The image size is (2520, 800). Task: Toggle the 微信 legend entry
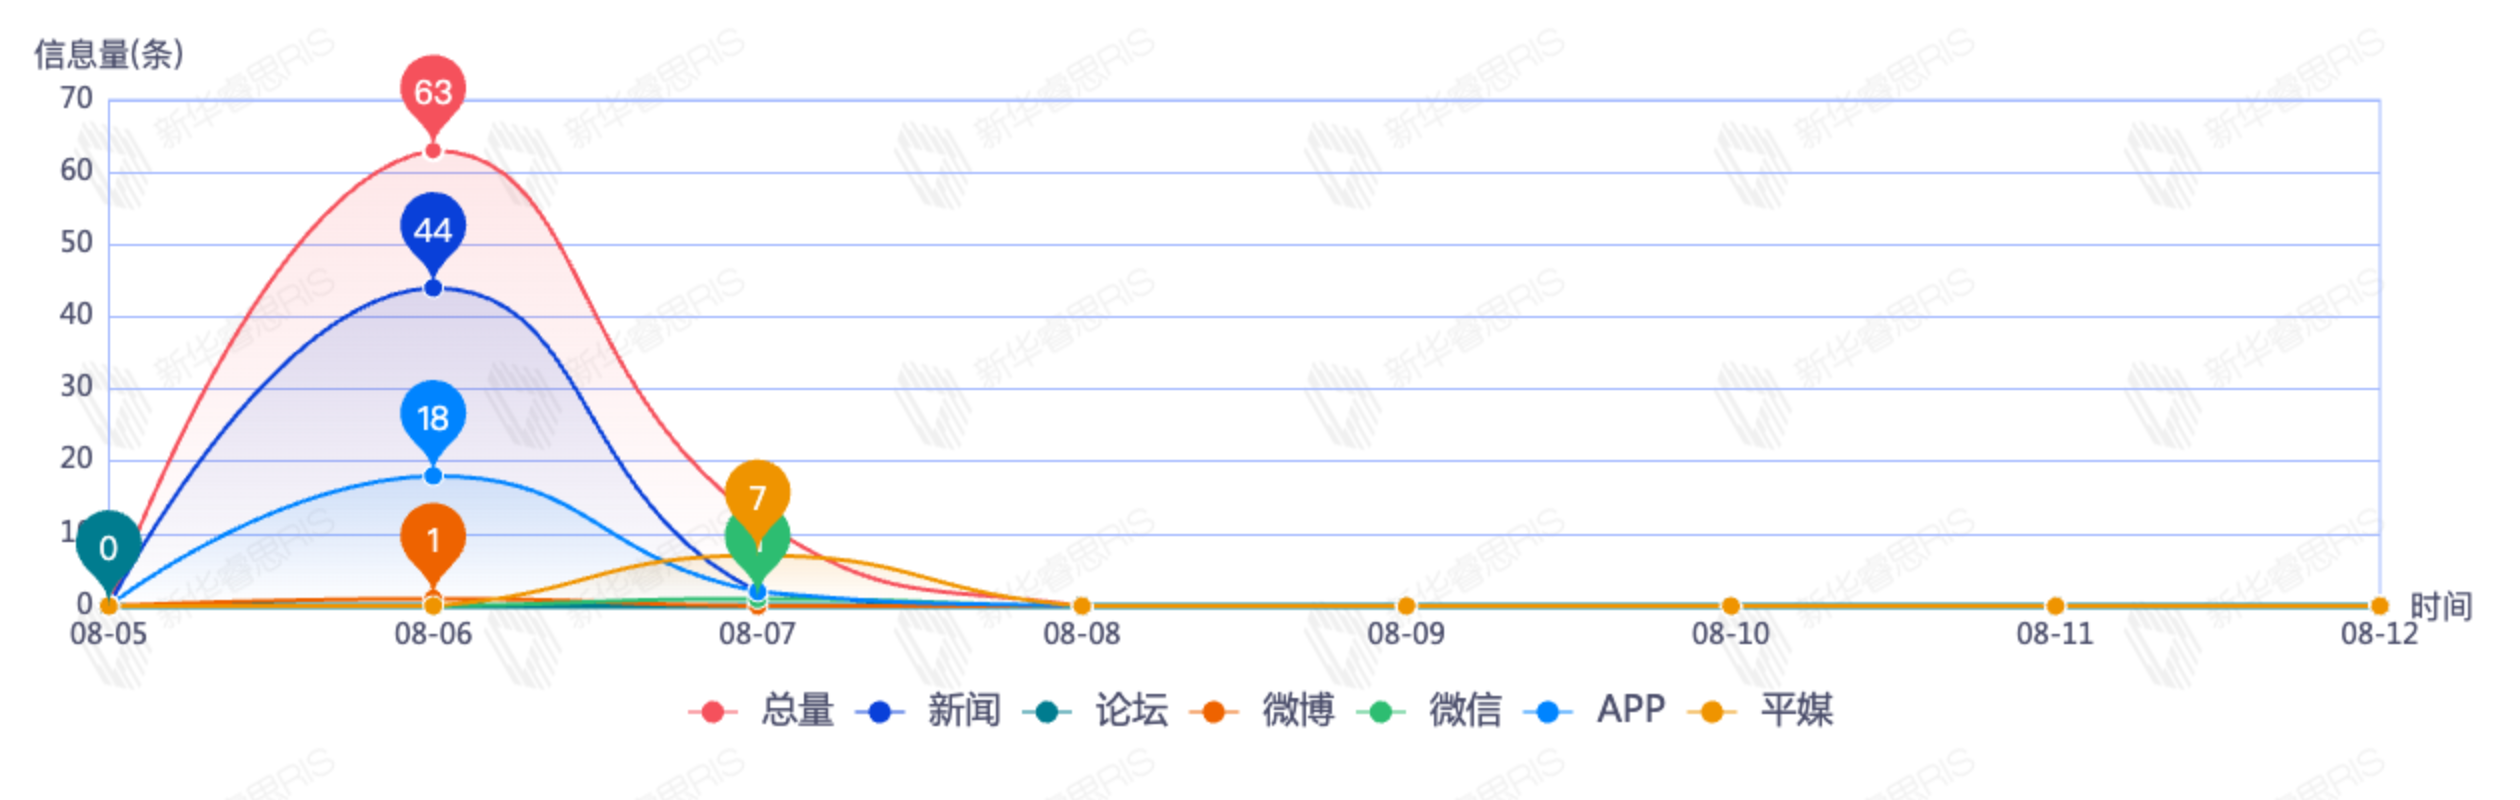pos(1431,711)
